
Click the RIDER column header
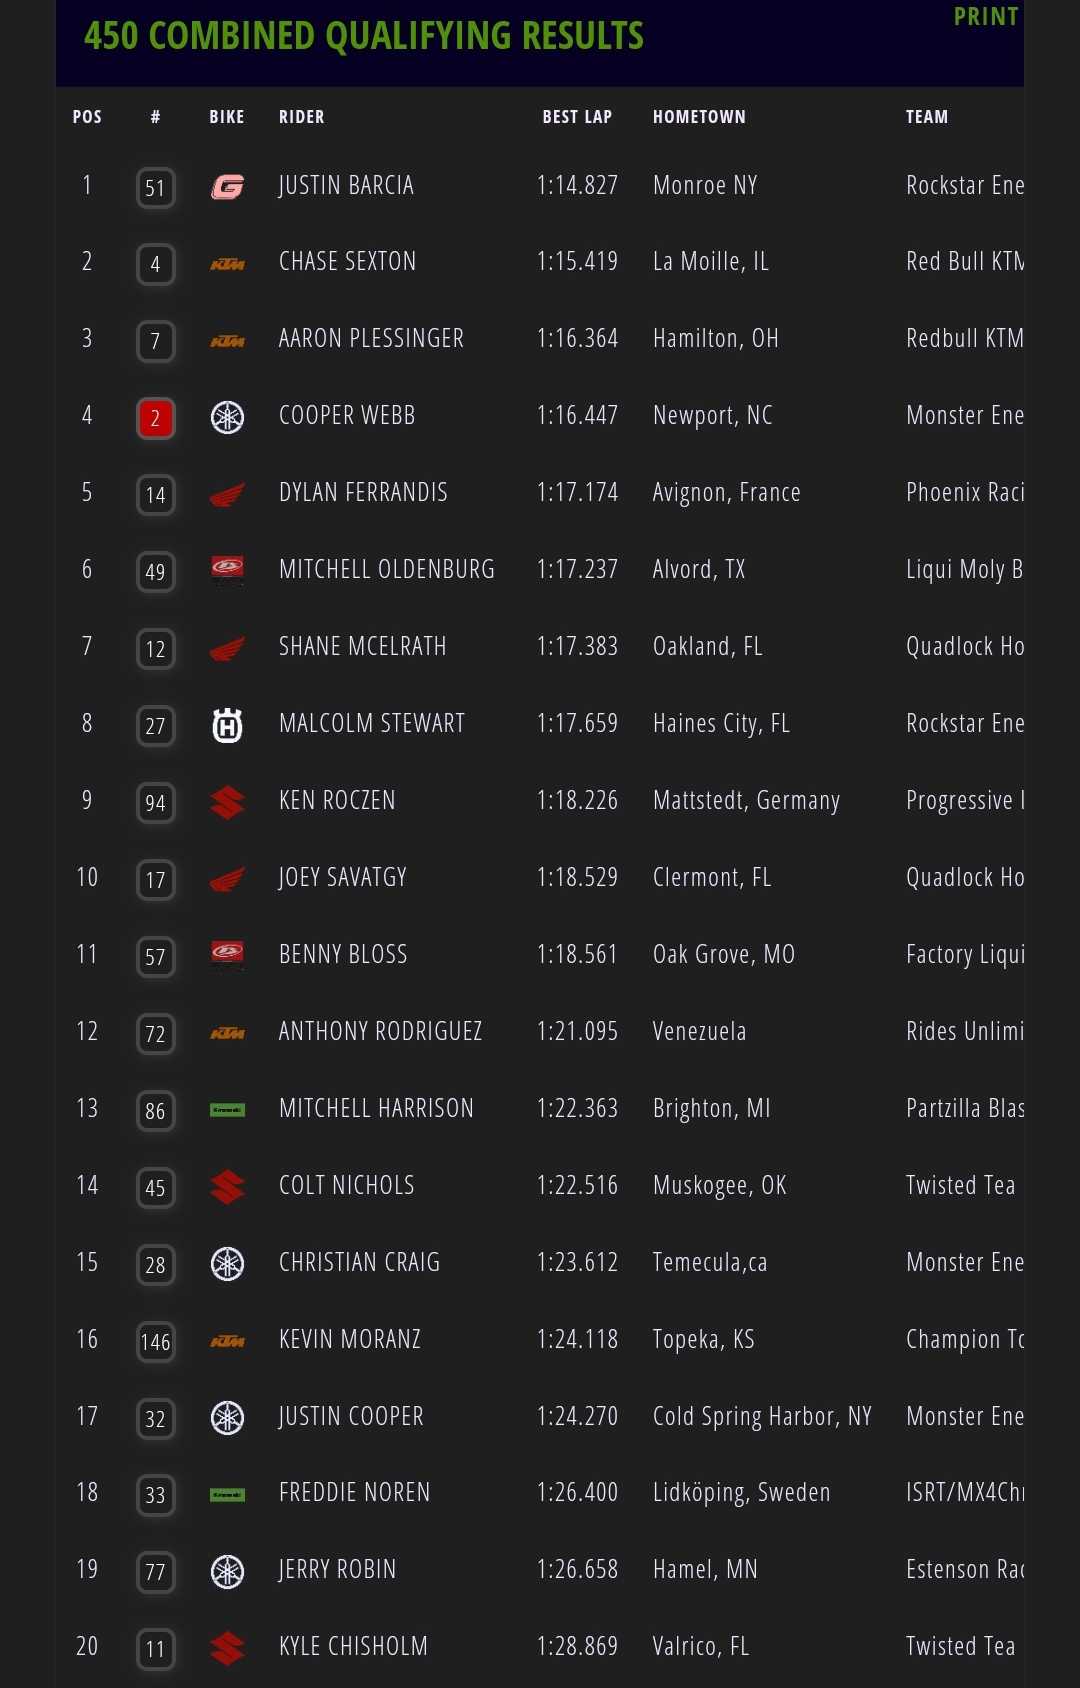pyautogui.click(x=301, y=117)
